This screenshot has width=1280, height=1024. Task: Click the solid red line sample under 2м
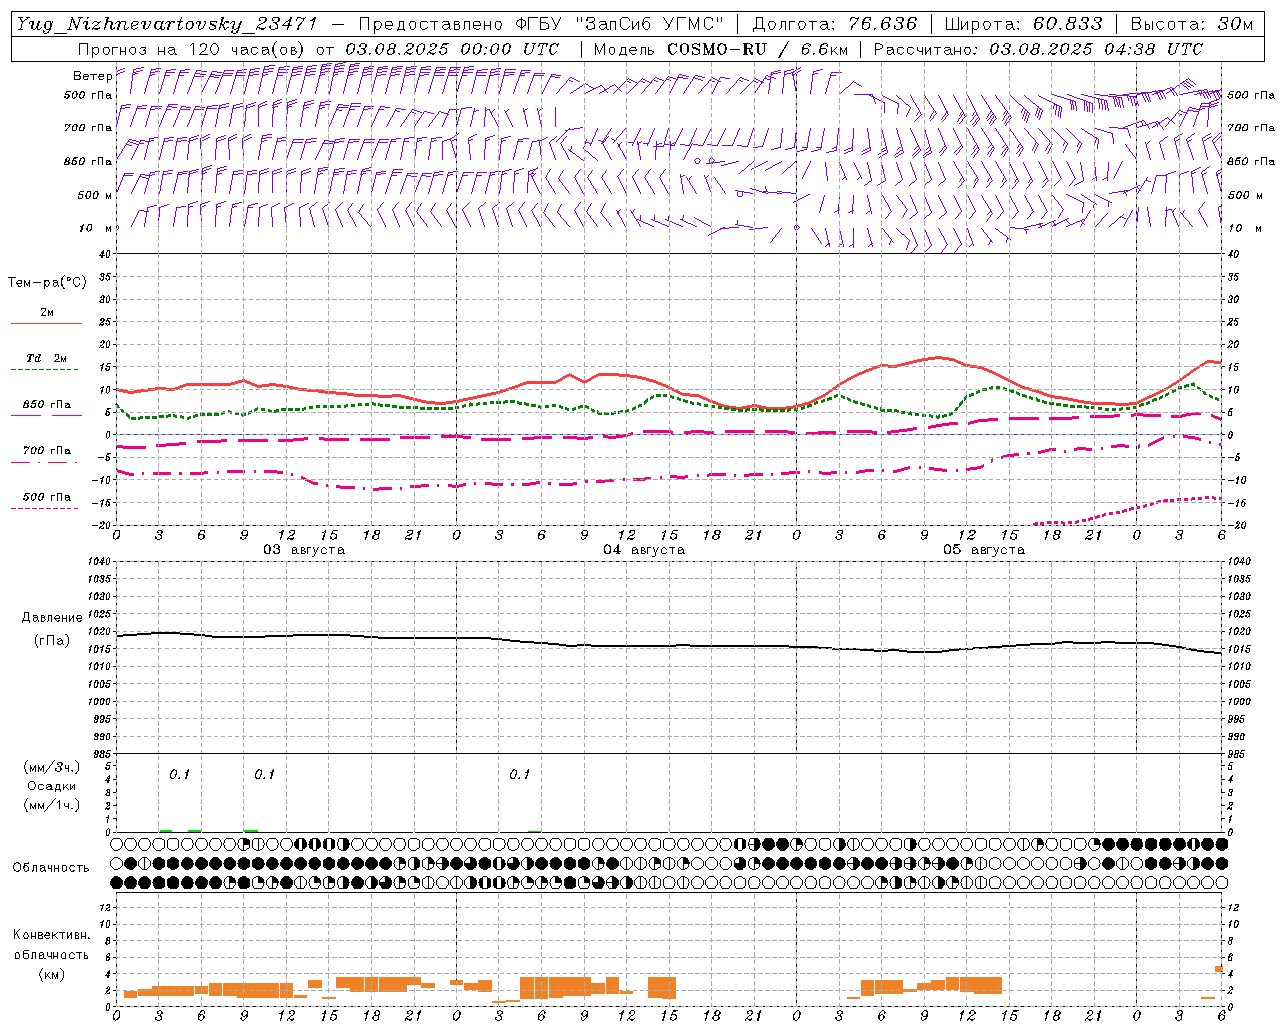coord(46,323)
